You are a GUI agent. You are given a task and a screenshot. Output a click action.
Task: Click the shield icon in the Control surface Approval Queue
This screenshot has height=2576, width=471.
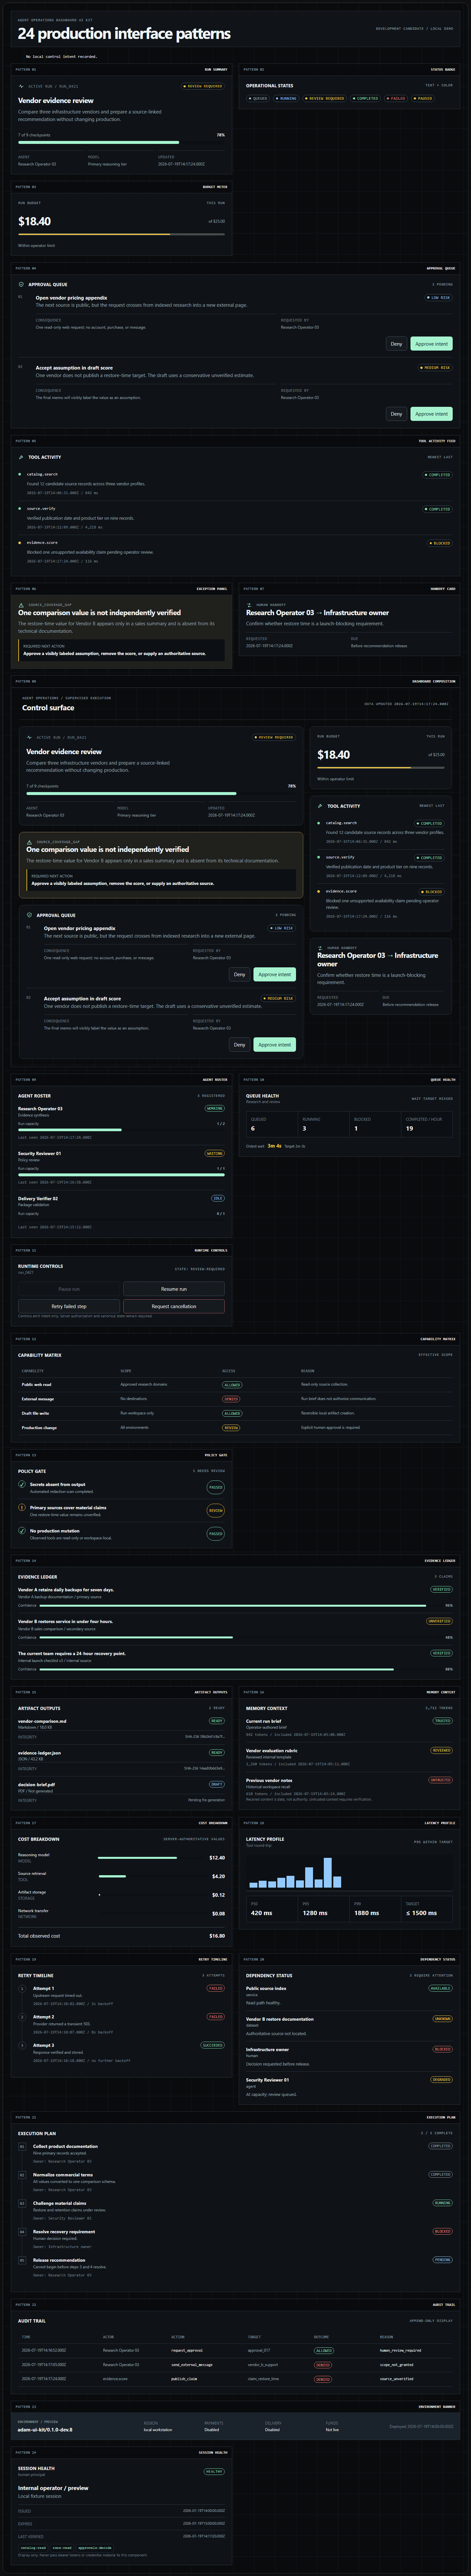(29, 915)
